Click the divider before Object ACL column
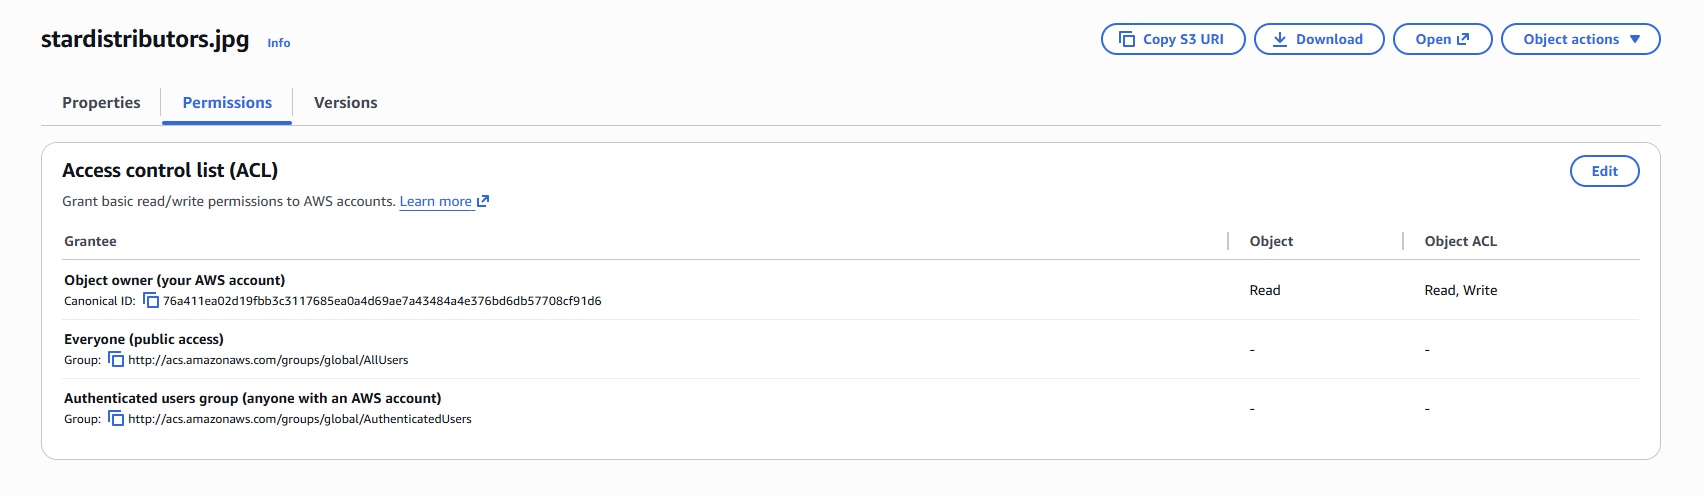 point(1403,241)
